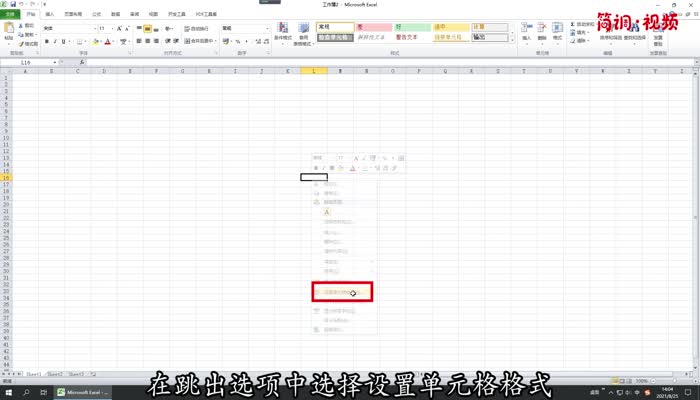Click the Merge and Center button
This screenshot has height=400, width=700.
point(198,42)
